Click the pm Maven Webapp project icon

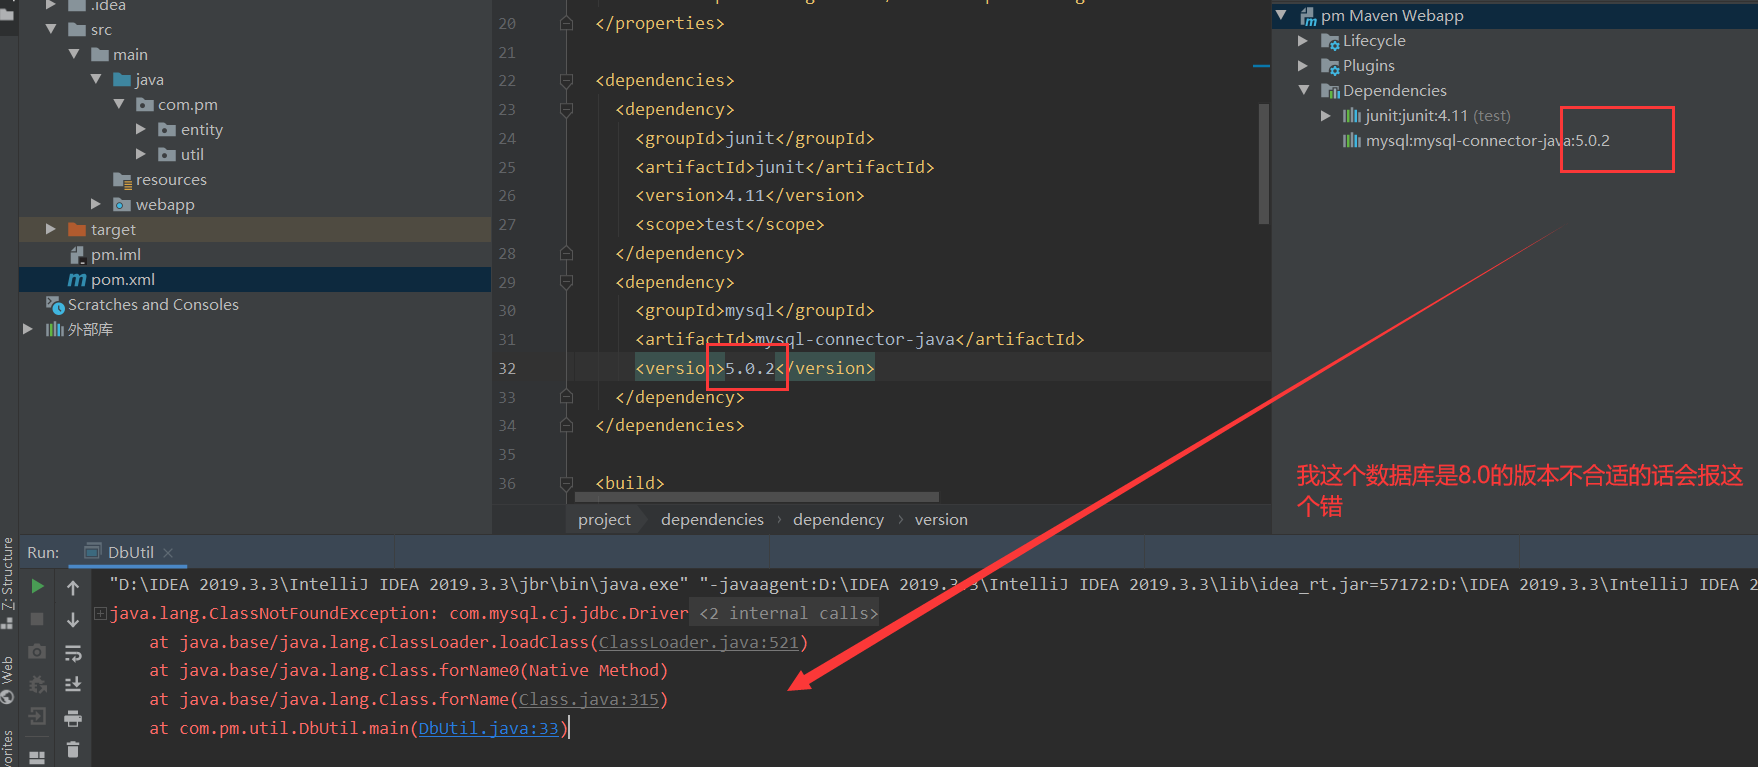click(1308, 16)
